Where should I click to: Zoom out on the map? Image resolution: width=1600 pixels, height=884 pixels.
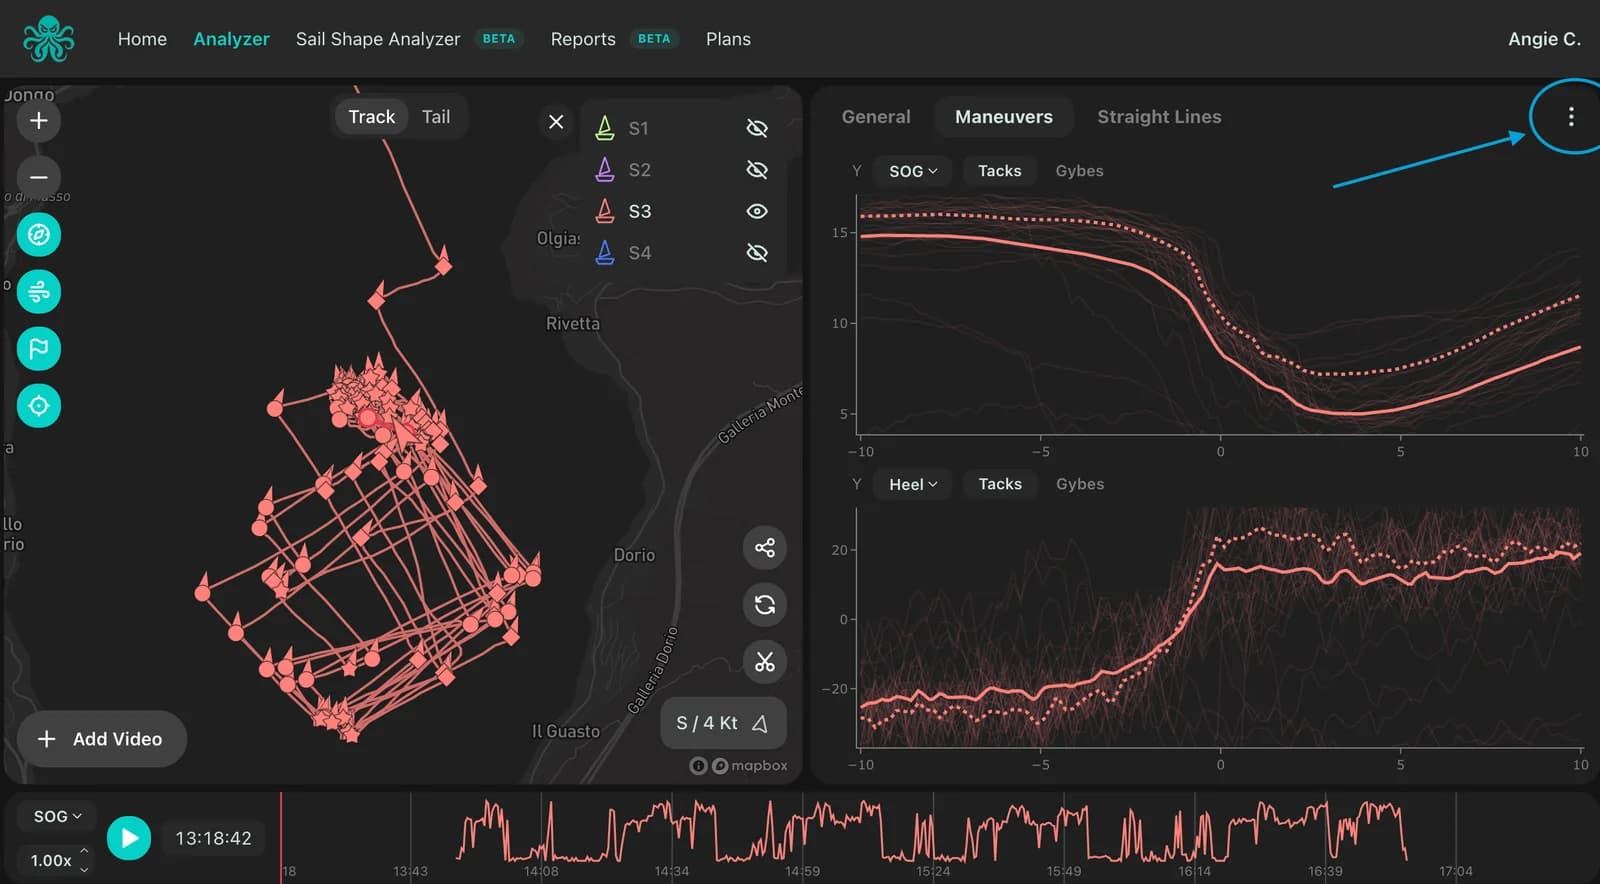point(39,177)
